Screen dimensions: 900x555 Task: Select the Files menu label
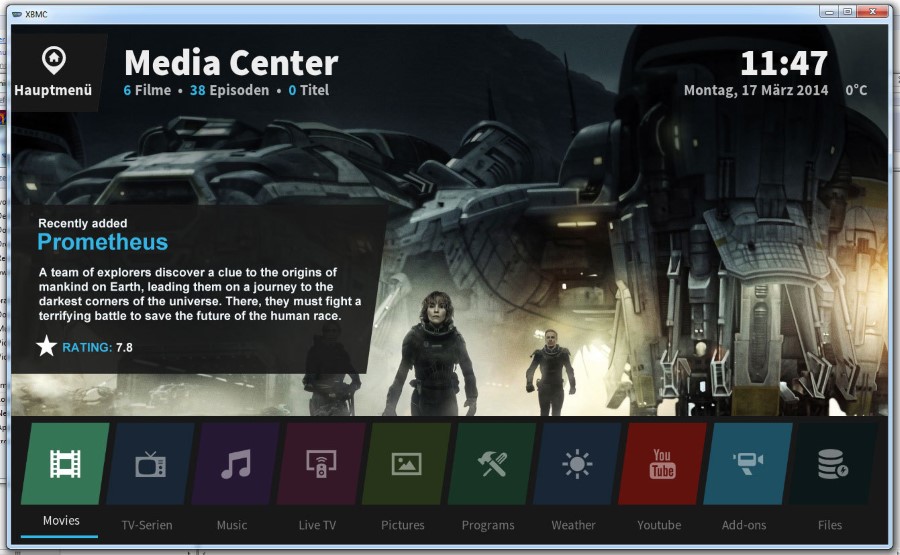830,525
